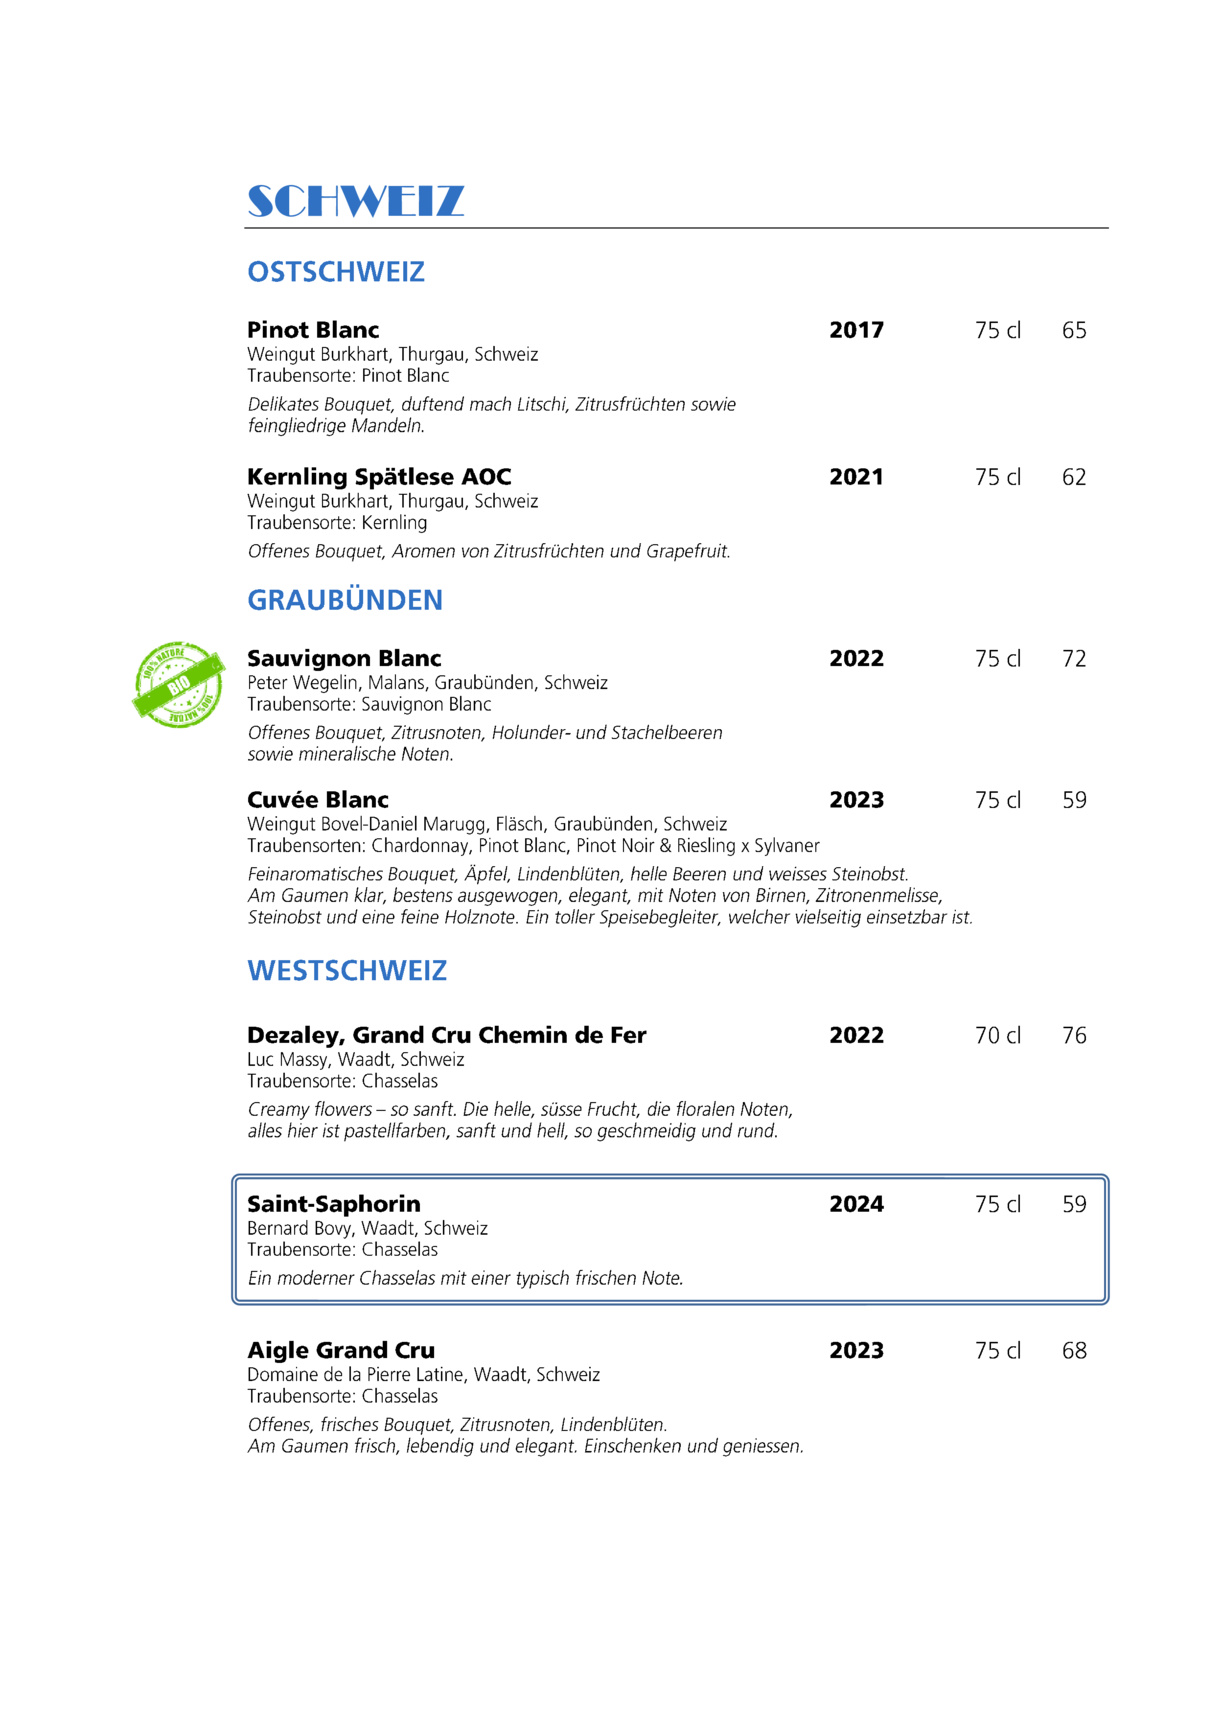Select the WESTSCHWEIZ section heading
Image resolution: width=1222 pixels, height=1728 pixels.
point(347,971)
